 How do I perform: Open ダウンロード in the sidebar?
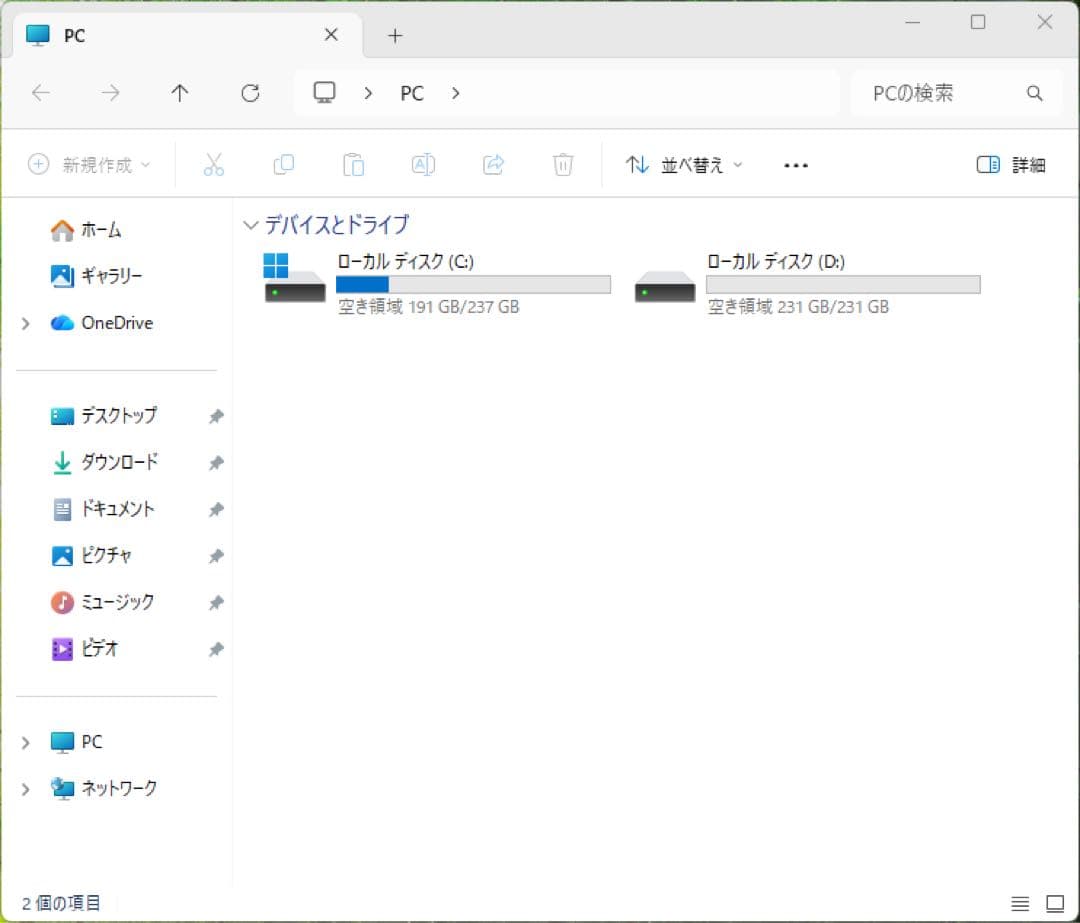point(120,462)
